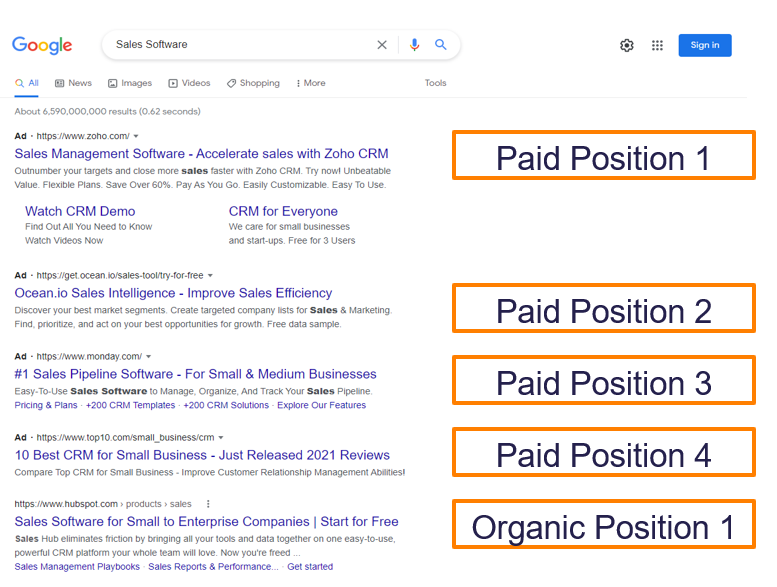Expand the monday.com ad dropdown arrow
The height and width of the screenshot is (587, 777).
tap(148, 357)
